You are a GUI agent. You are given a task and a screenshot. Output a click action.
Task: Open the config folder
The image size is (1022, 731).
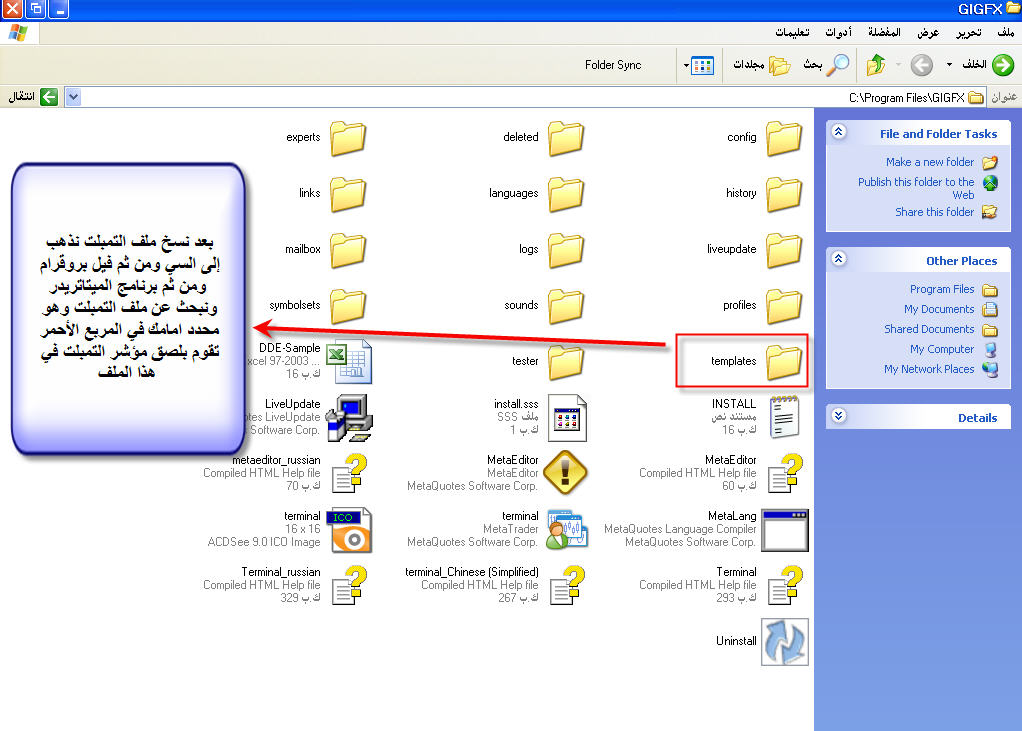(783, 137)
